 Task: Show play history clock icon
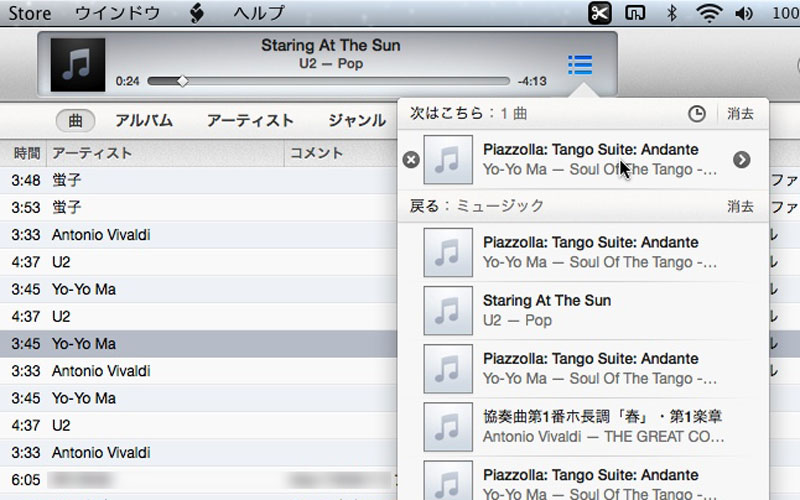point(696,114)
